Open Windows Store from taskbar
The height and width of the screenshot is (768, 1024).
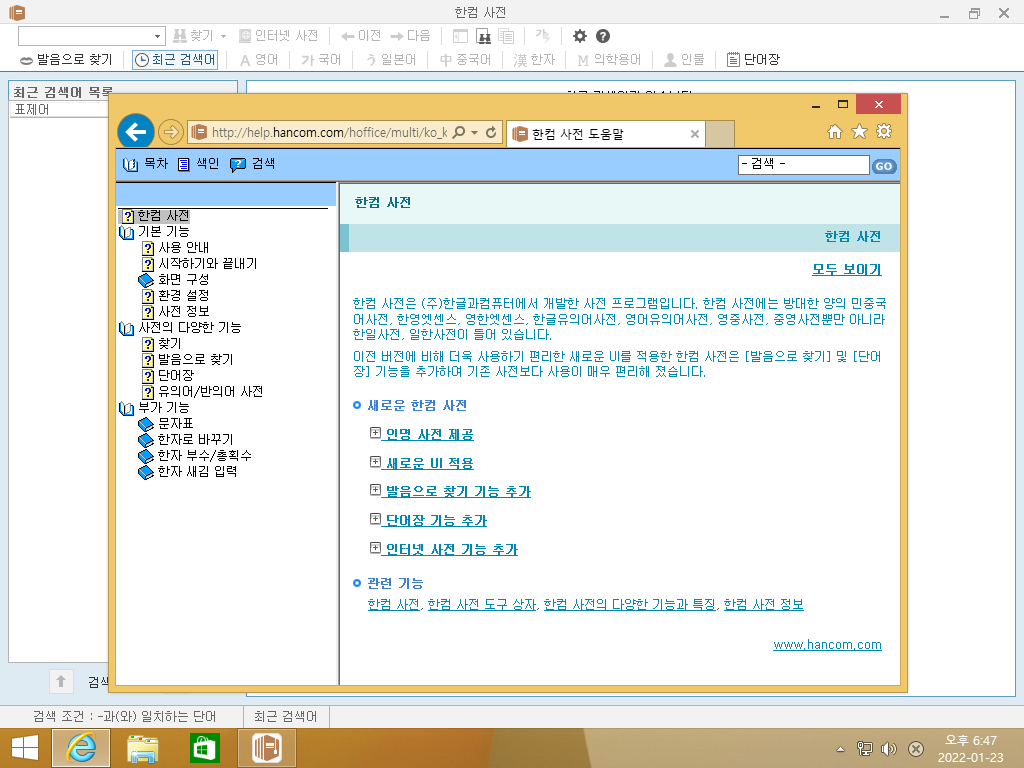point(204,748)
